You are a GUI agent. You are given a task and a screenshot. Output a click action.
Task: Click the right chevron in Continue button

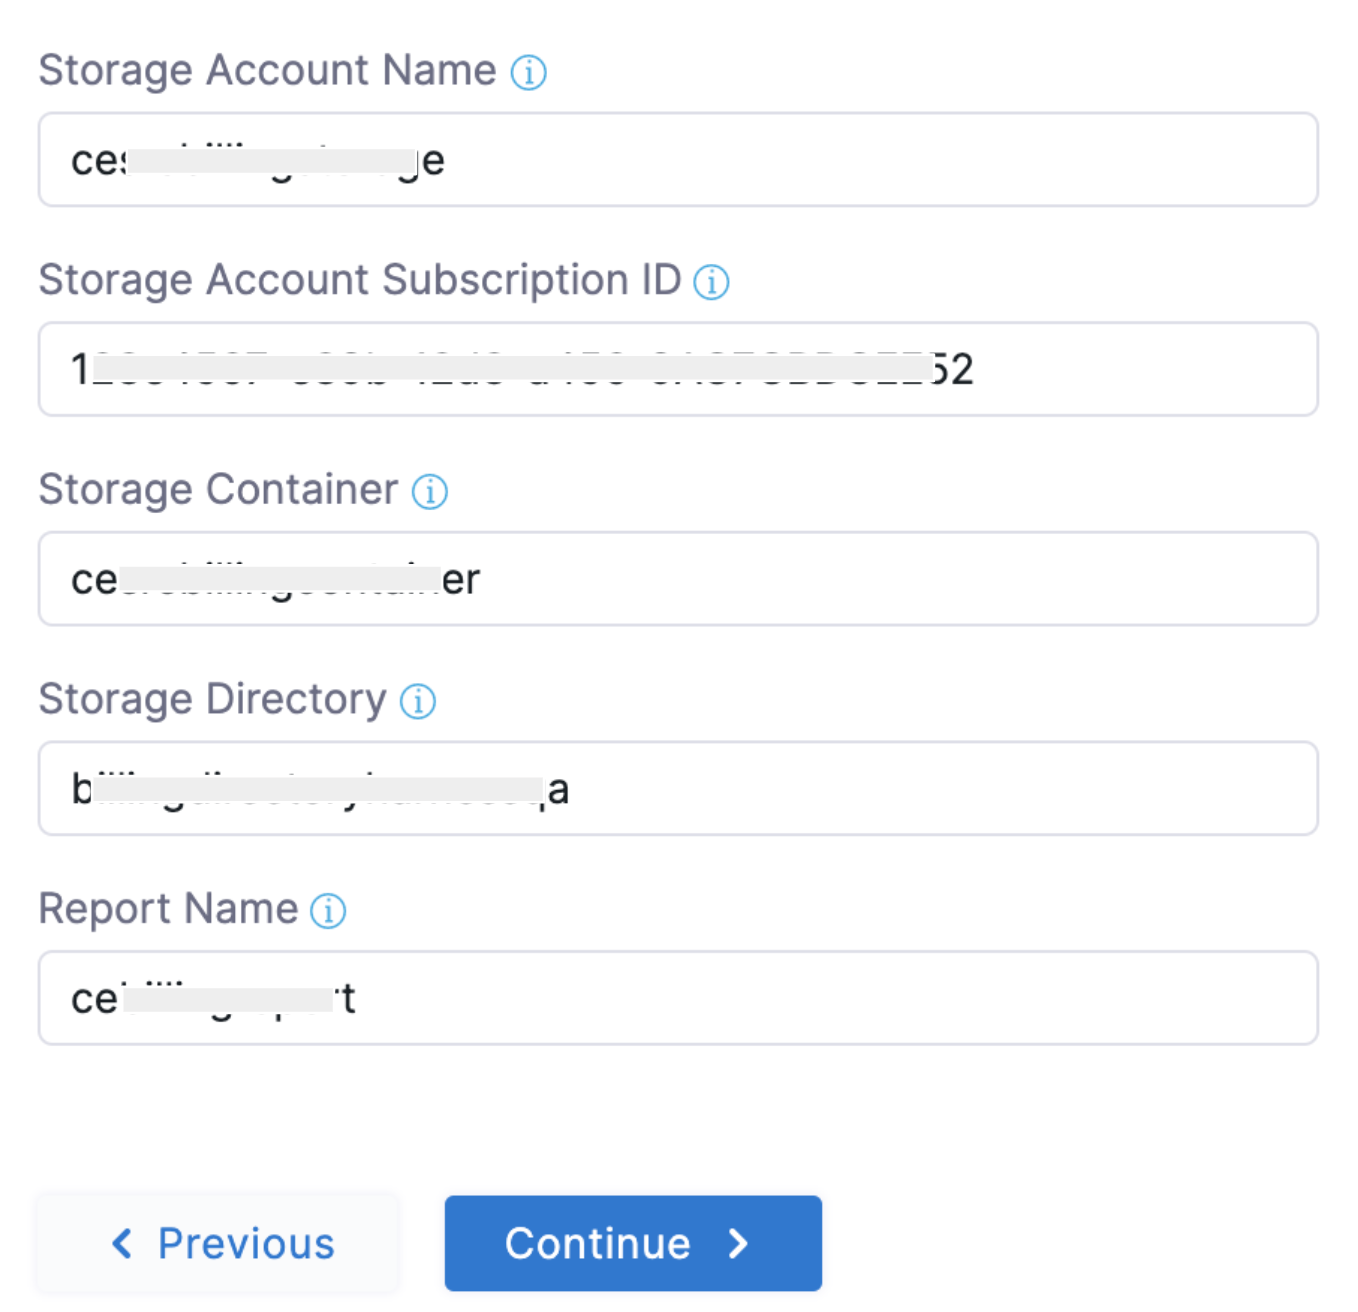click(x=738, y=1244)
